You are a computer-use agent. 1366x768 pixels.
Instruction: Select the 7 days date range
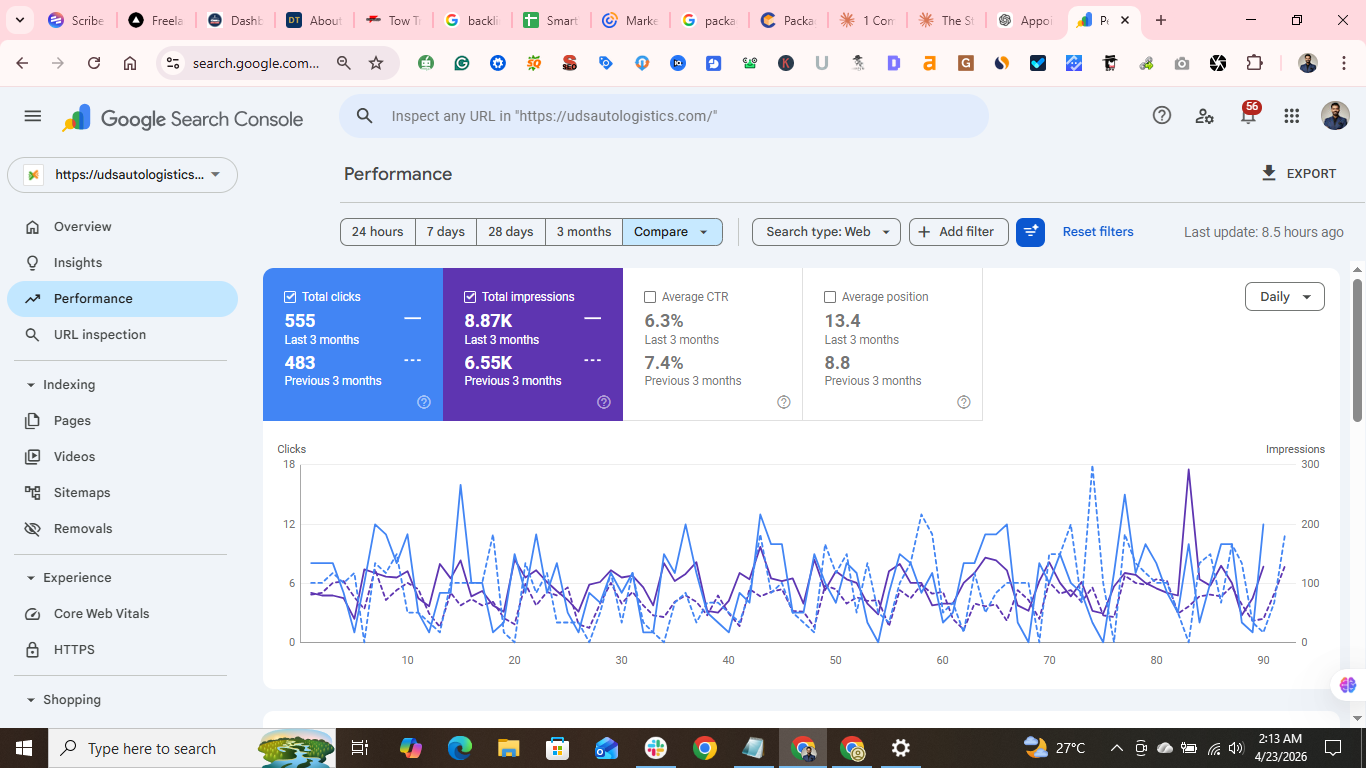click(x=446, y=232)
